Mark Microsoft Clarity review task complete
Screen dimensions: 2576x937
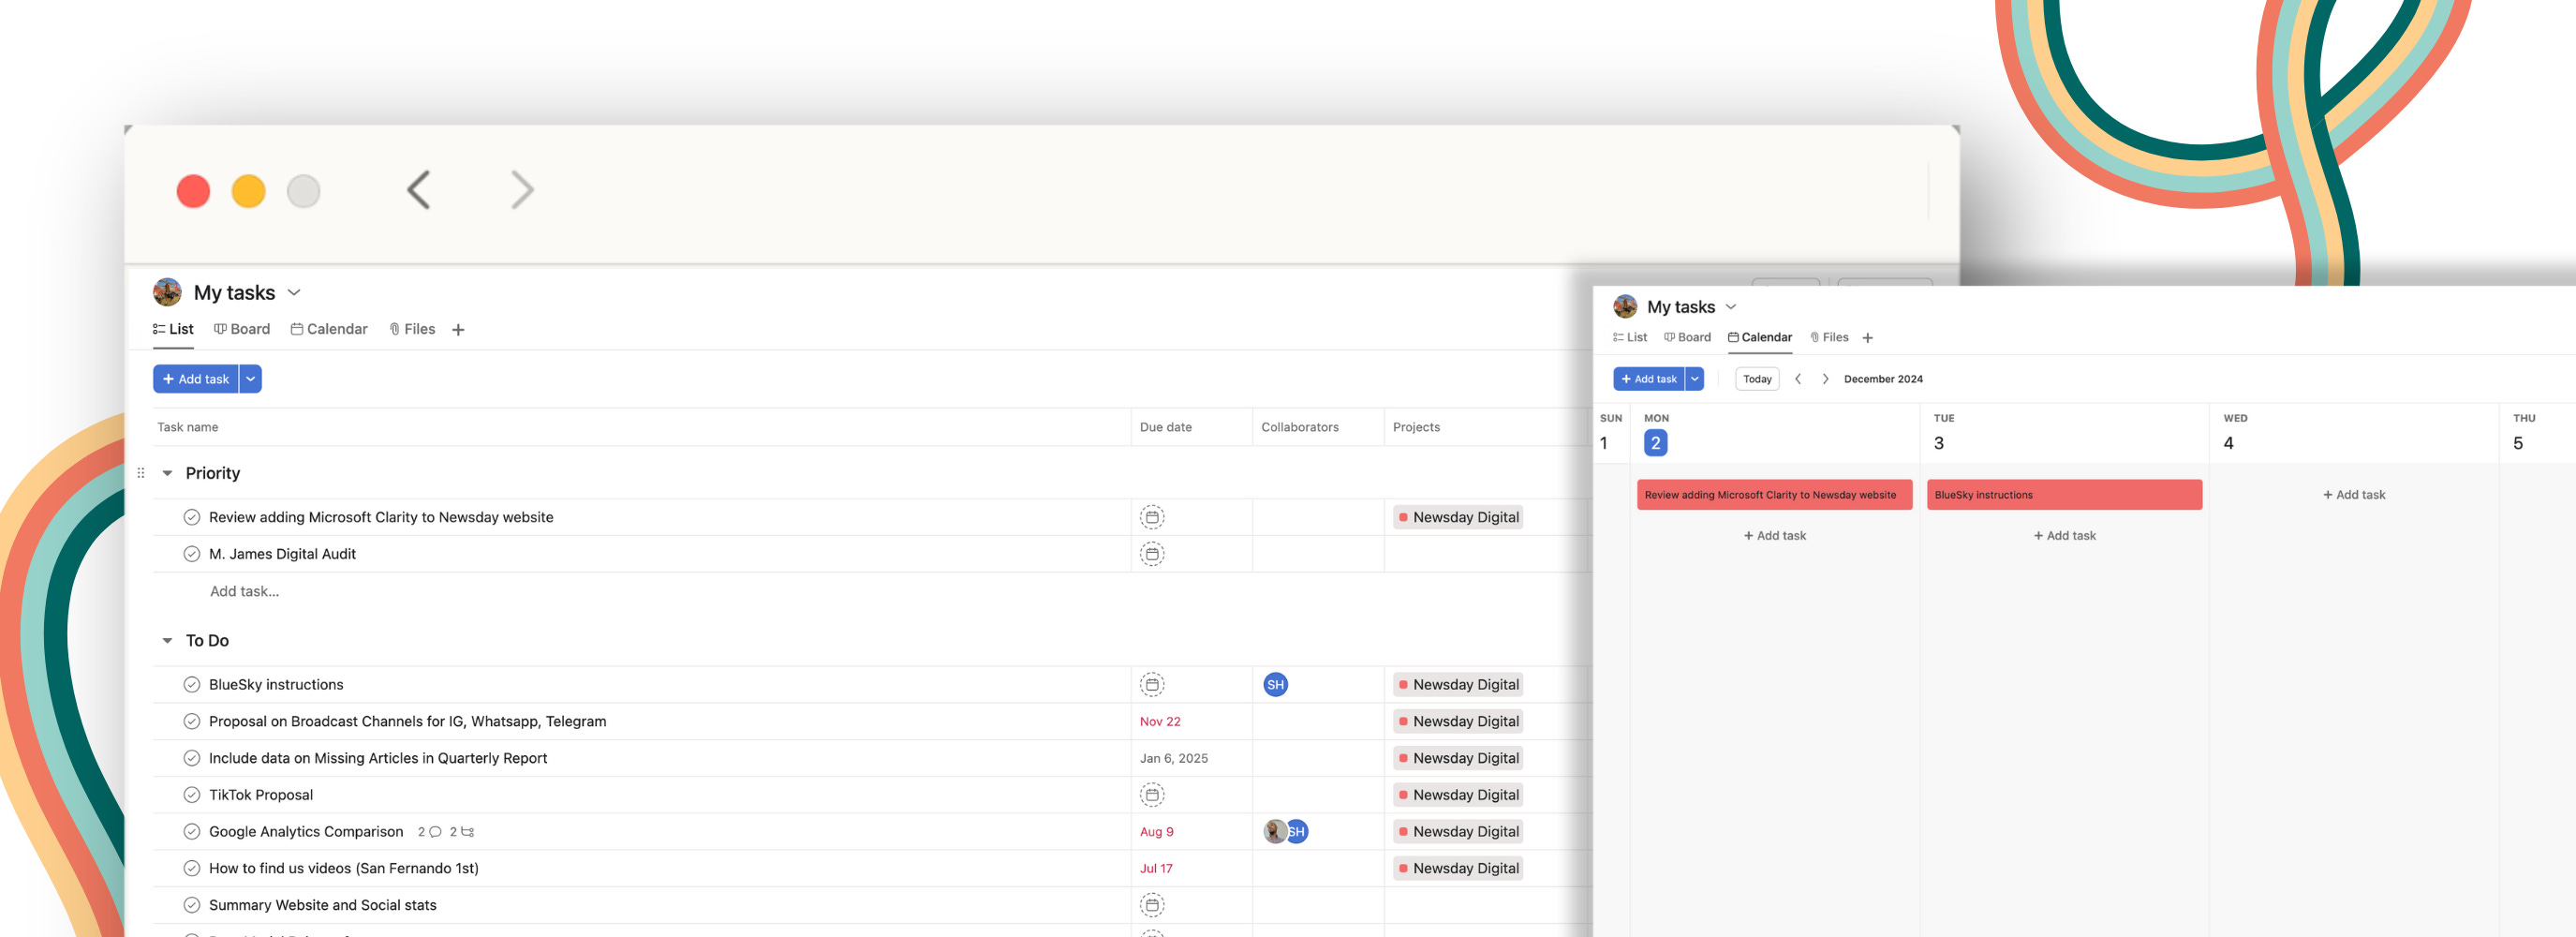192,517
